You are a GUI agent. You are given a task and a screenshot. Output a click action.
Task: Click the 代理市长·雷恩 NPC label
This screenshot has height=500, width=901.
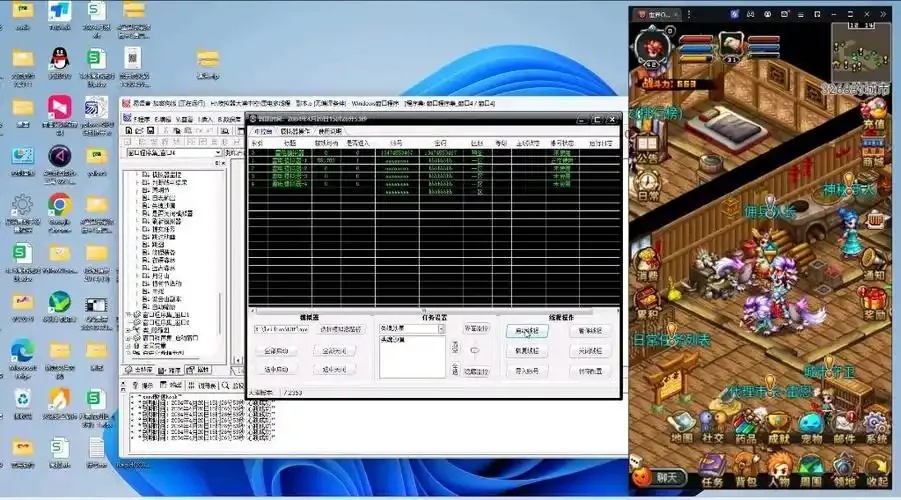[769, 392]
